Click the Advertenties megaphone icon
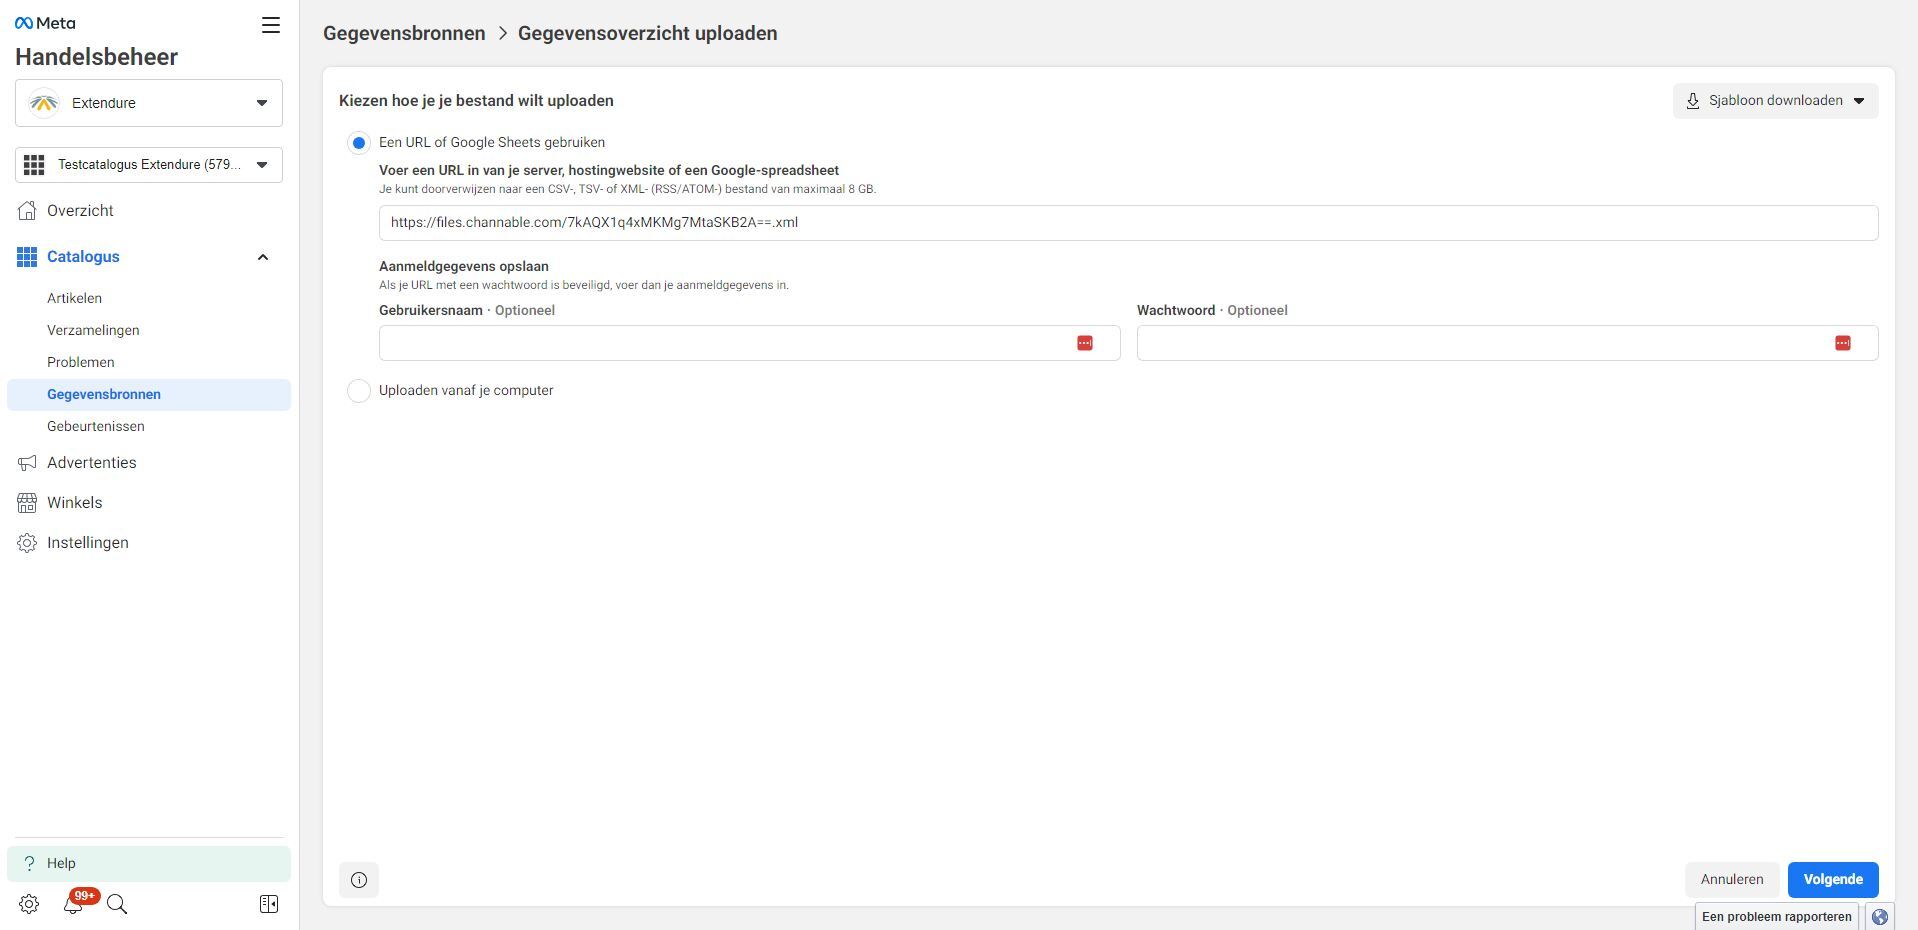This screenshot has width=1918, height=930. (27, 463)
